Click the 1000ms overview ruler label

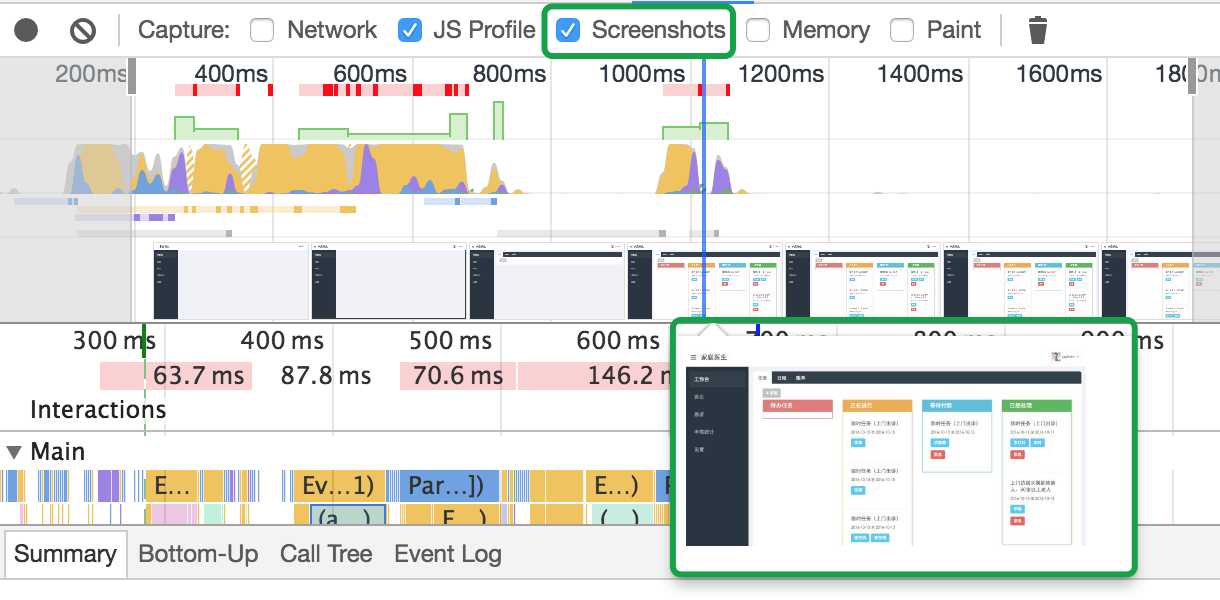pyautogui.click(x=642, y=74)
